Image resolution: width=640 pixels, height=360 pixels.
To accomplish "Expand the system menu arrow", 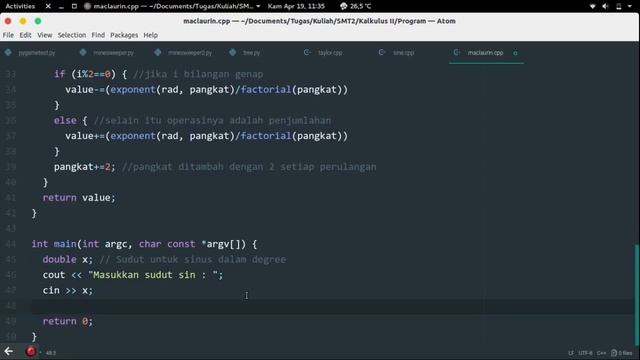I will coord(630,6).
